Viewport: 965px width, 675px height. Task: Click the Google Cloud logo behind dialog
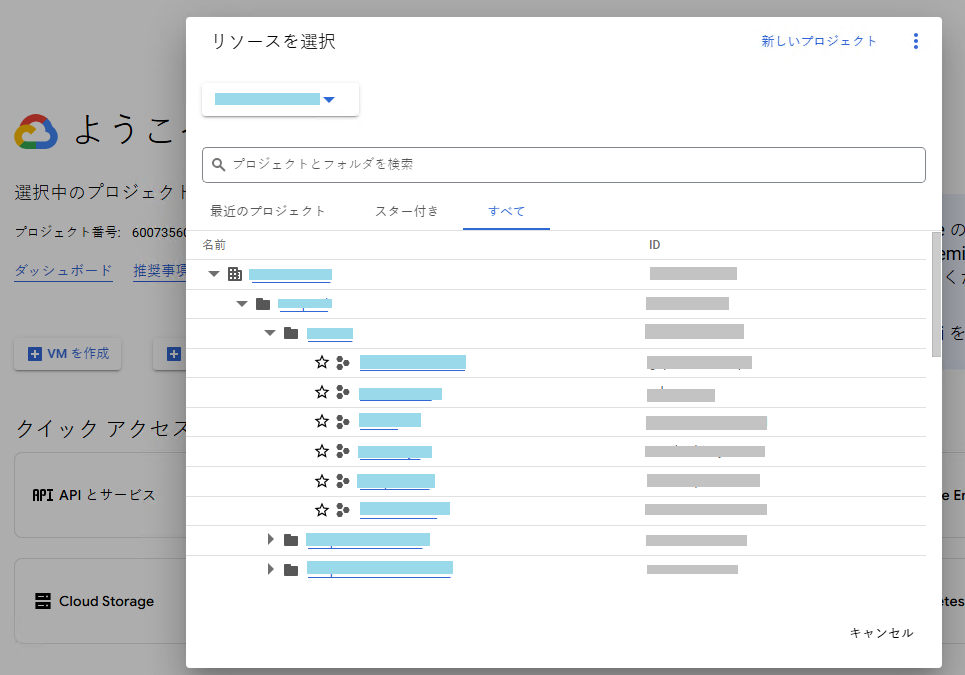tap(36, 132)
